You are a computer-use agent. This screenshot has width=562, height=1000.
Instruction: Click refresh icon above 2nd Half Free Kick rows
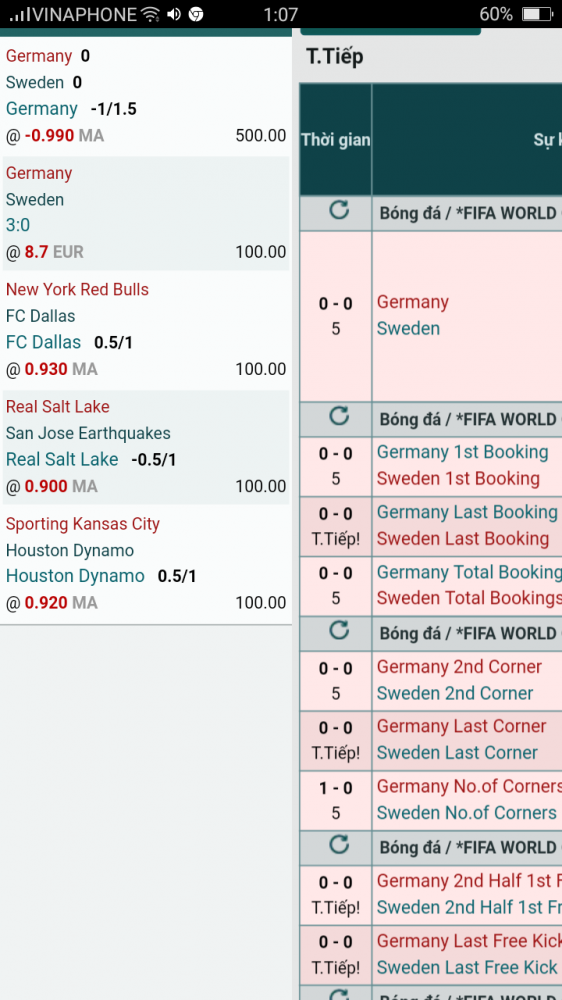point(338,845)
